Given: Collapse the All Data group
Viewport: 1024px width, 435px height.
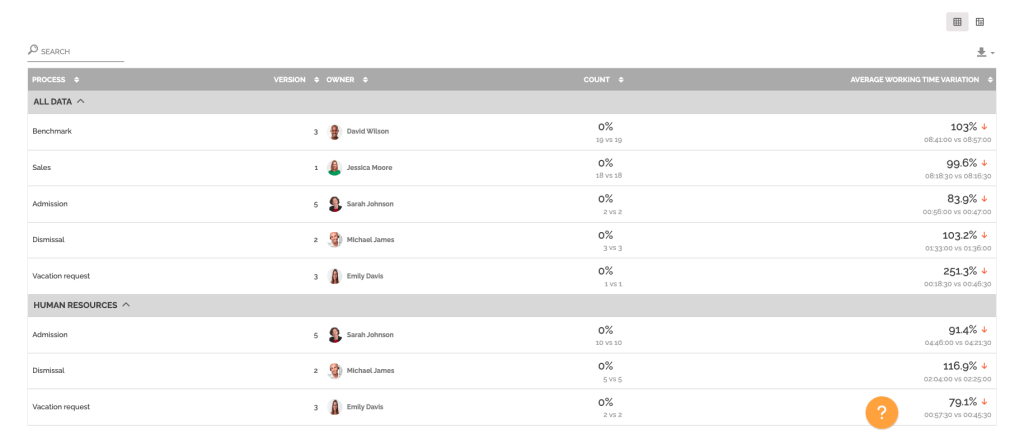Looking at the screenshot, I should pyautogui.click(x=80, y=102).
